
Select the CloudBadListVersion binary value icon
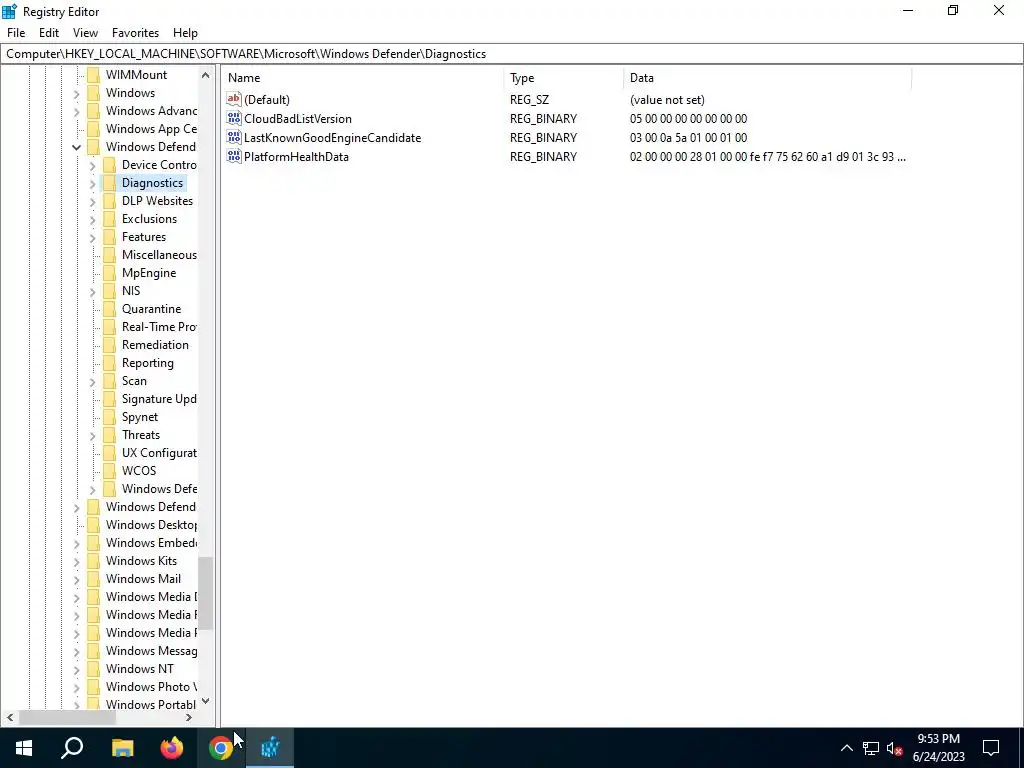tap(234, 118)
